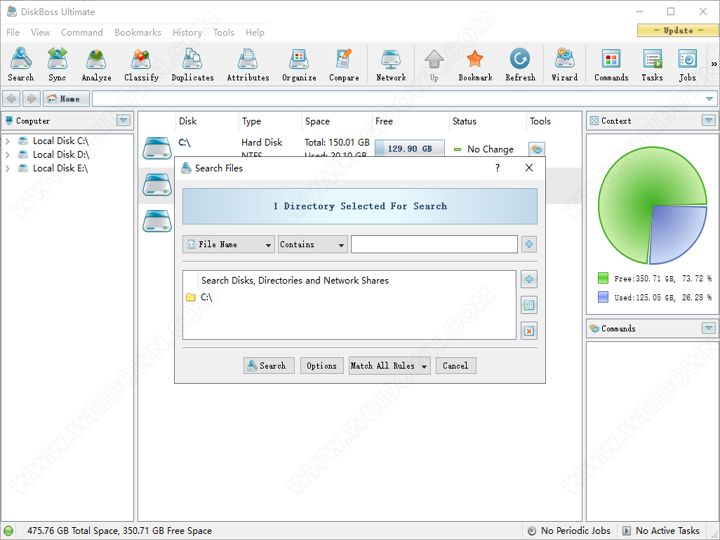Close the Search Files dialog
The height and width of the screenshot is (540, 720).
click(529, 168)
